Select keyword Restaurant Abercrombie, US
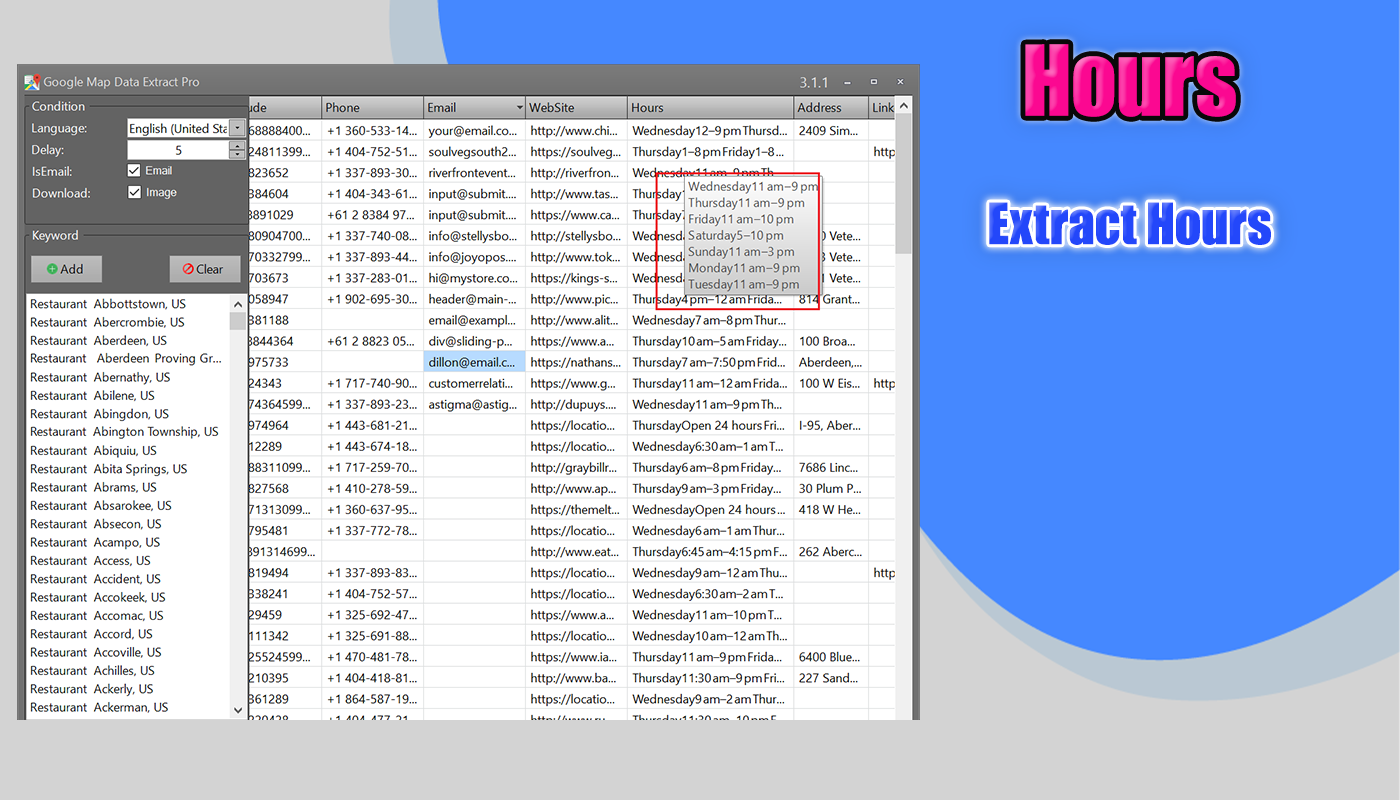Image resolution: width=1400 pixels, height=800 pixels. [x=107, y=322]
